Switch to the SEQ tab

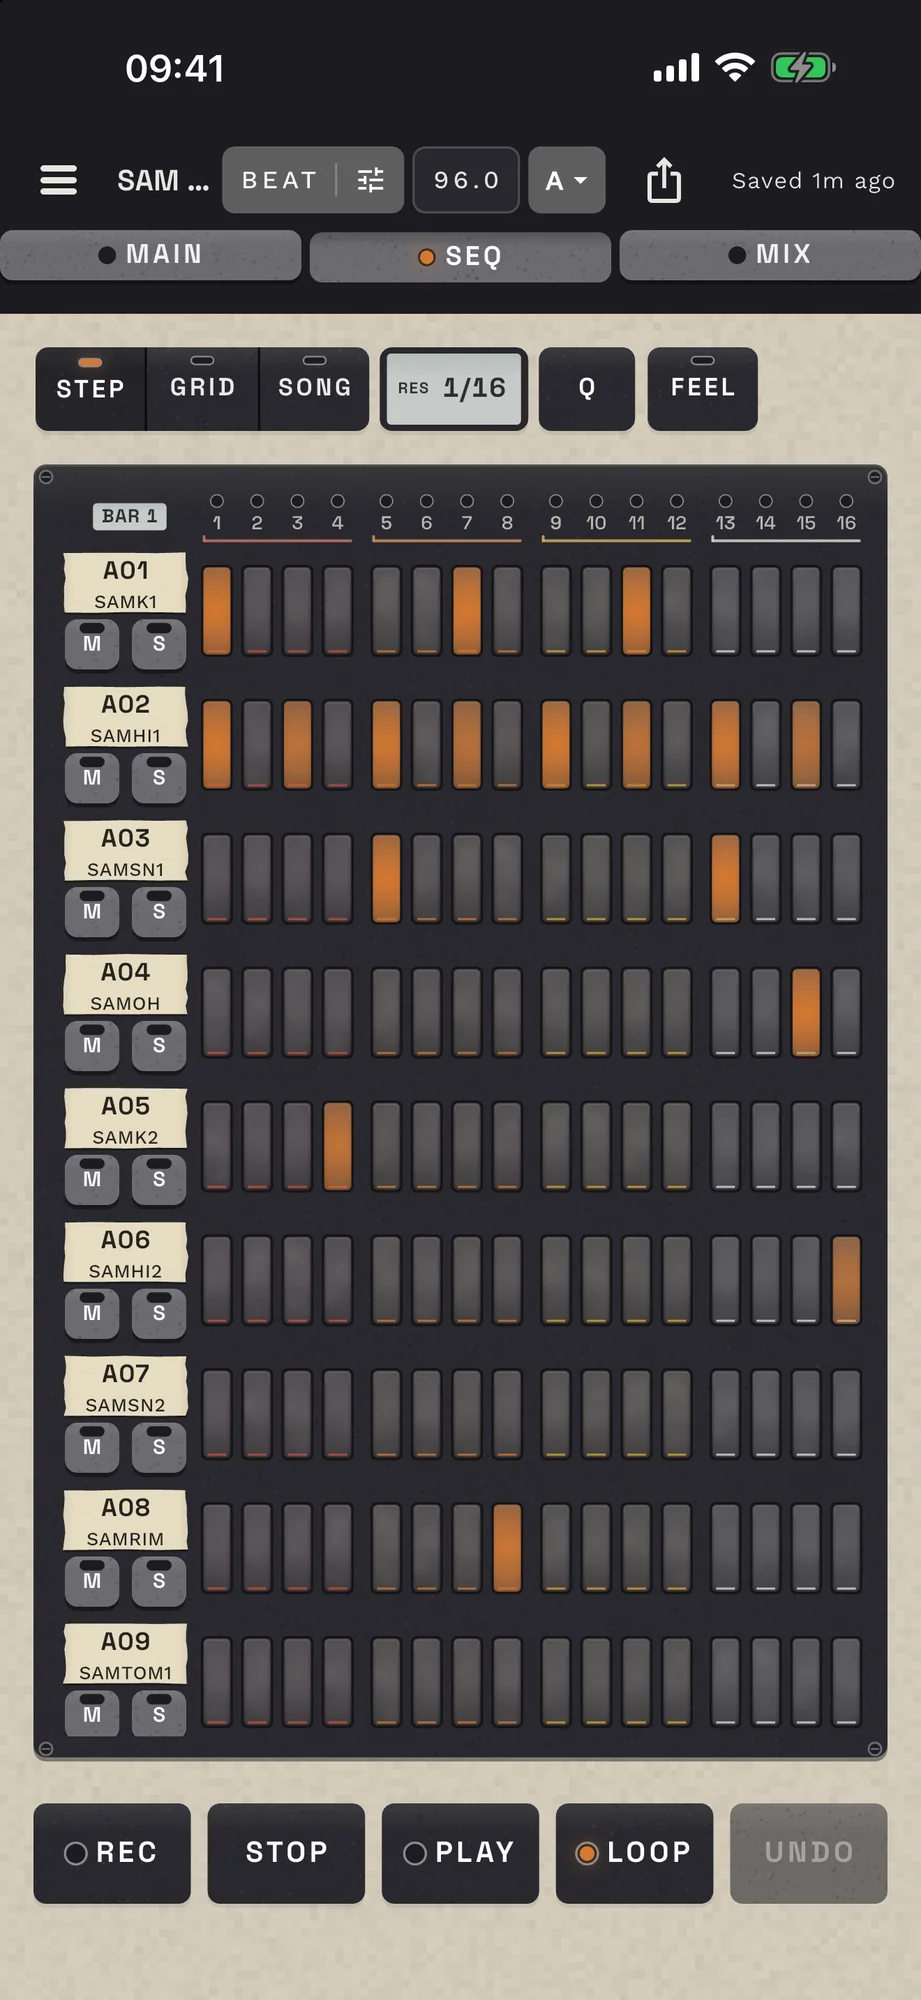pyautogui.click(x=460, y=257)
